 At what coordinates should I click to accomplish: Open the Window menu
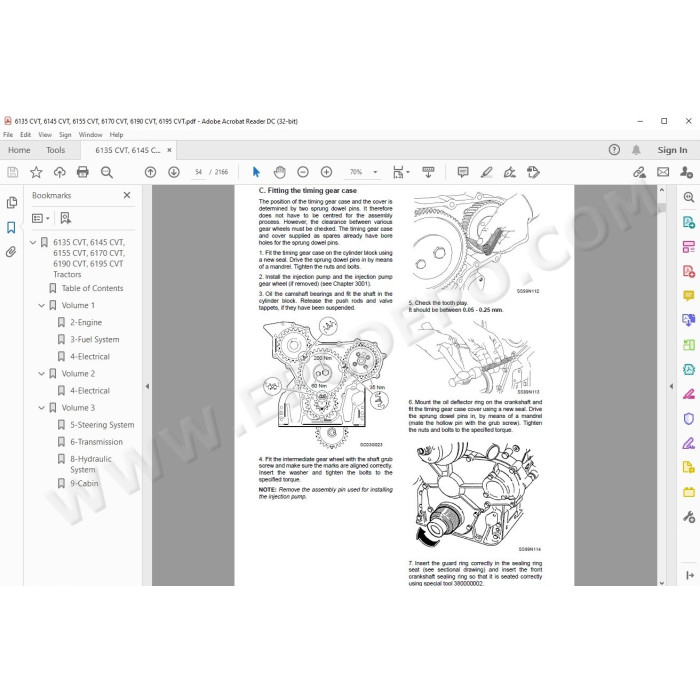[x=90, y=135]
